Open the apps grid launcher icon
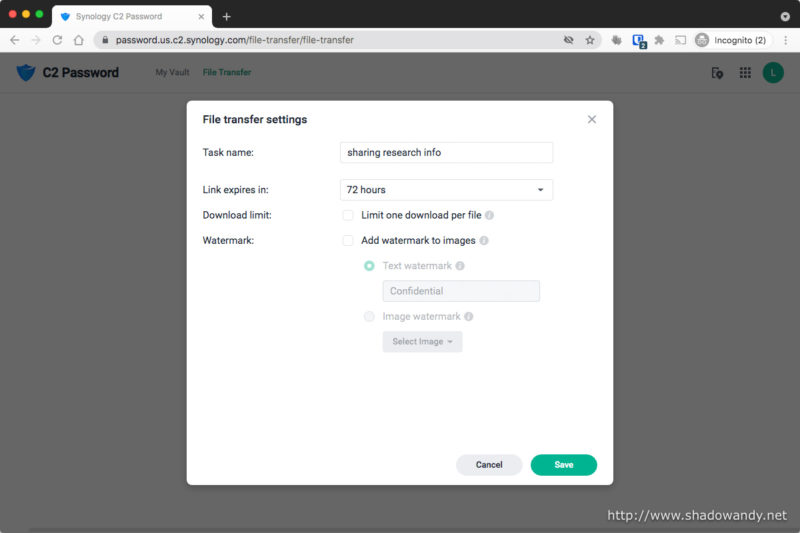This screenshot has width=800, height=533. click(745, 73)
